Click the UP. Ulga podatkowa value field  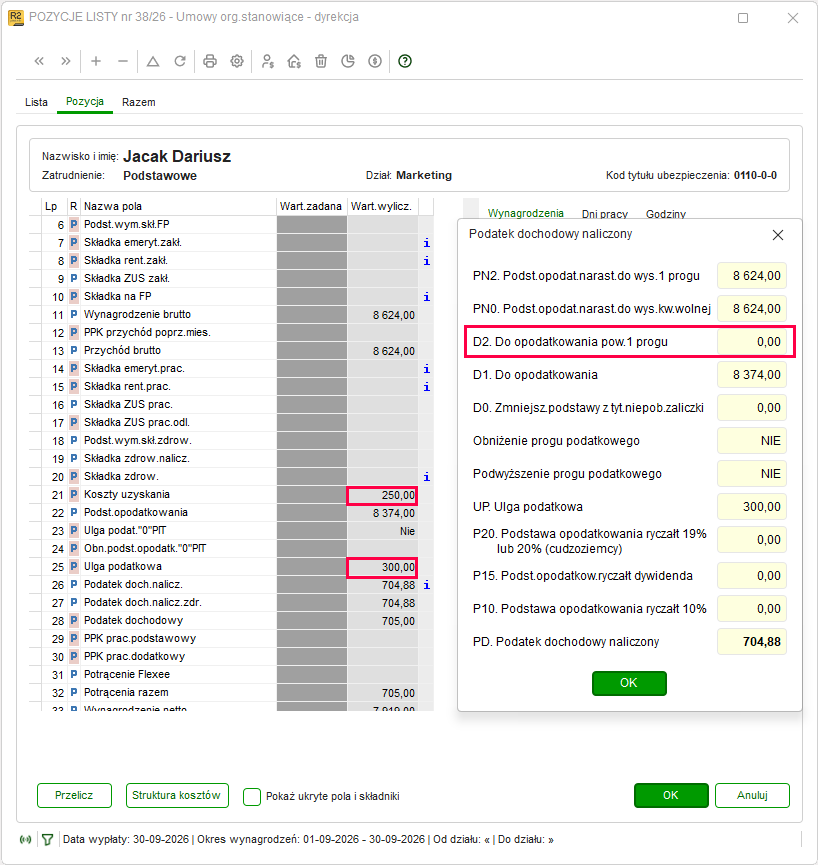752,507
